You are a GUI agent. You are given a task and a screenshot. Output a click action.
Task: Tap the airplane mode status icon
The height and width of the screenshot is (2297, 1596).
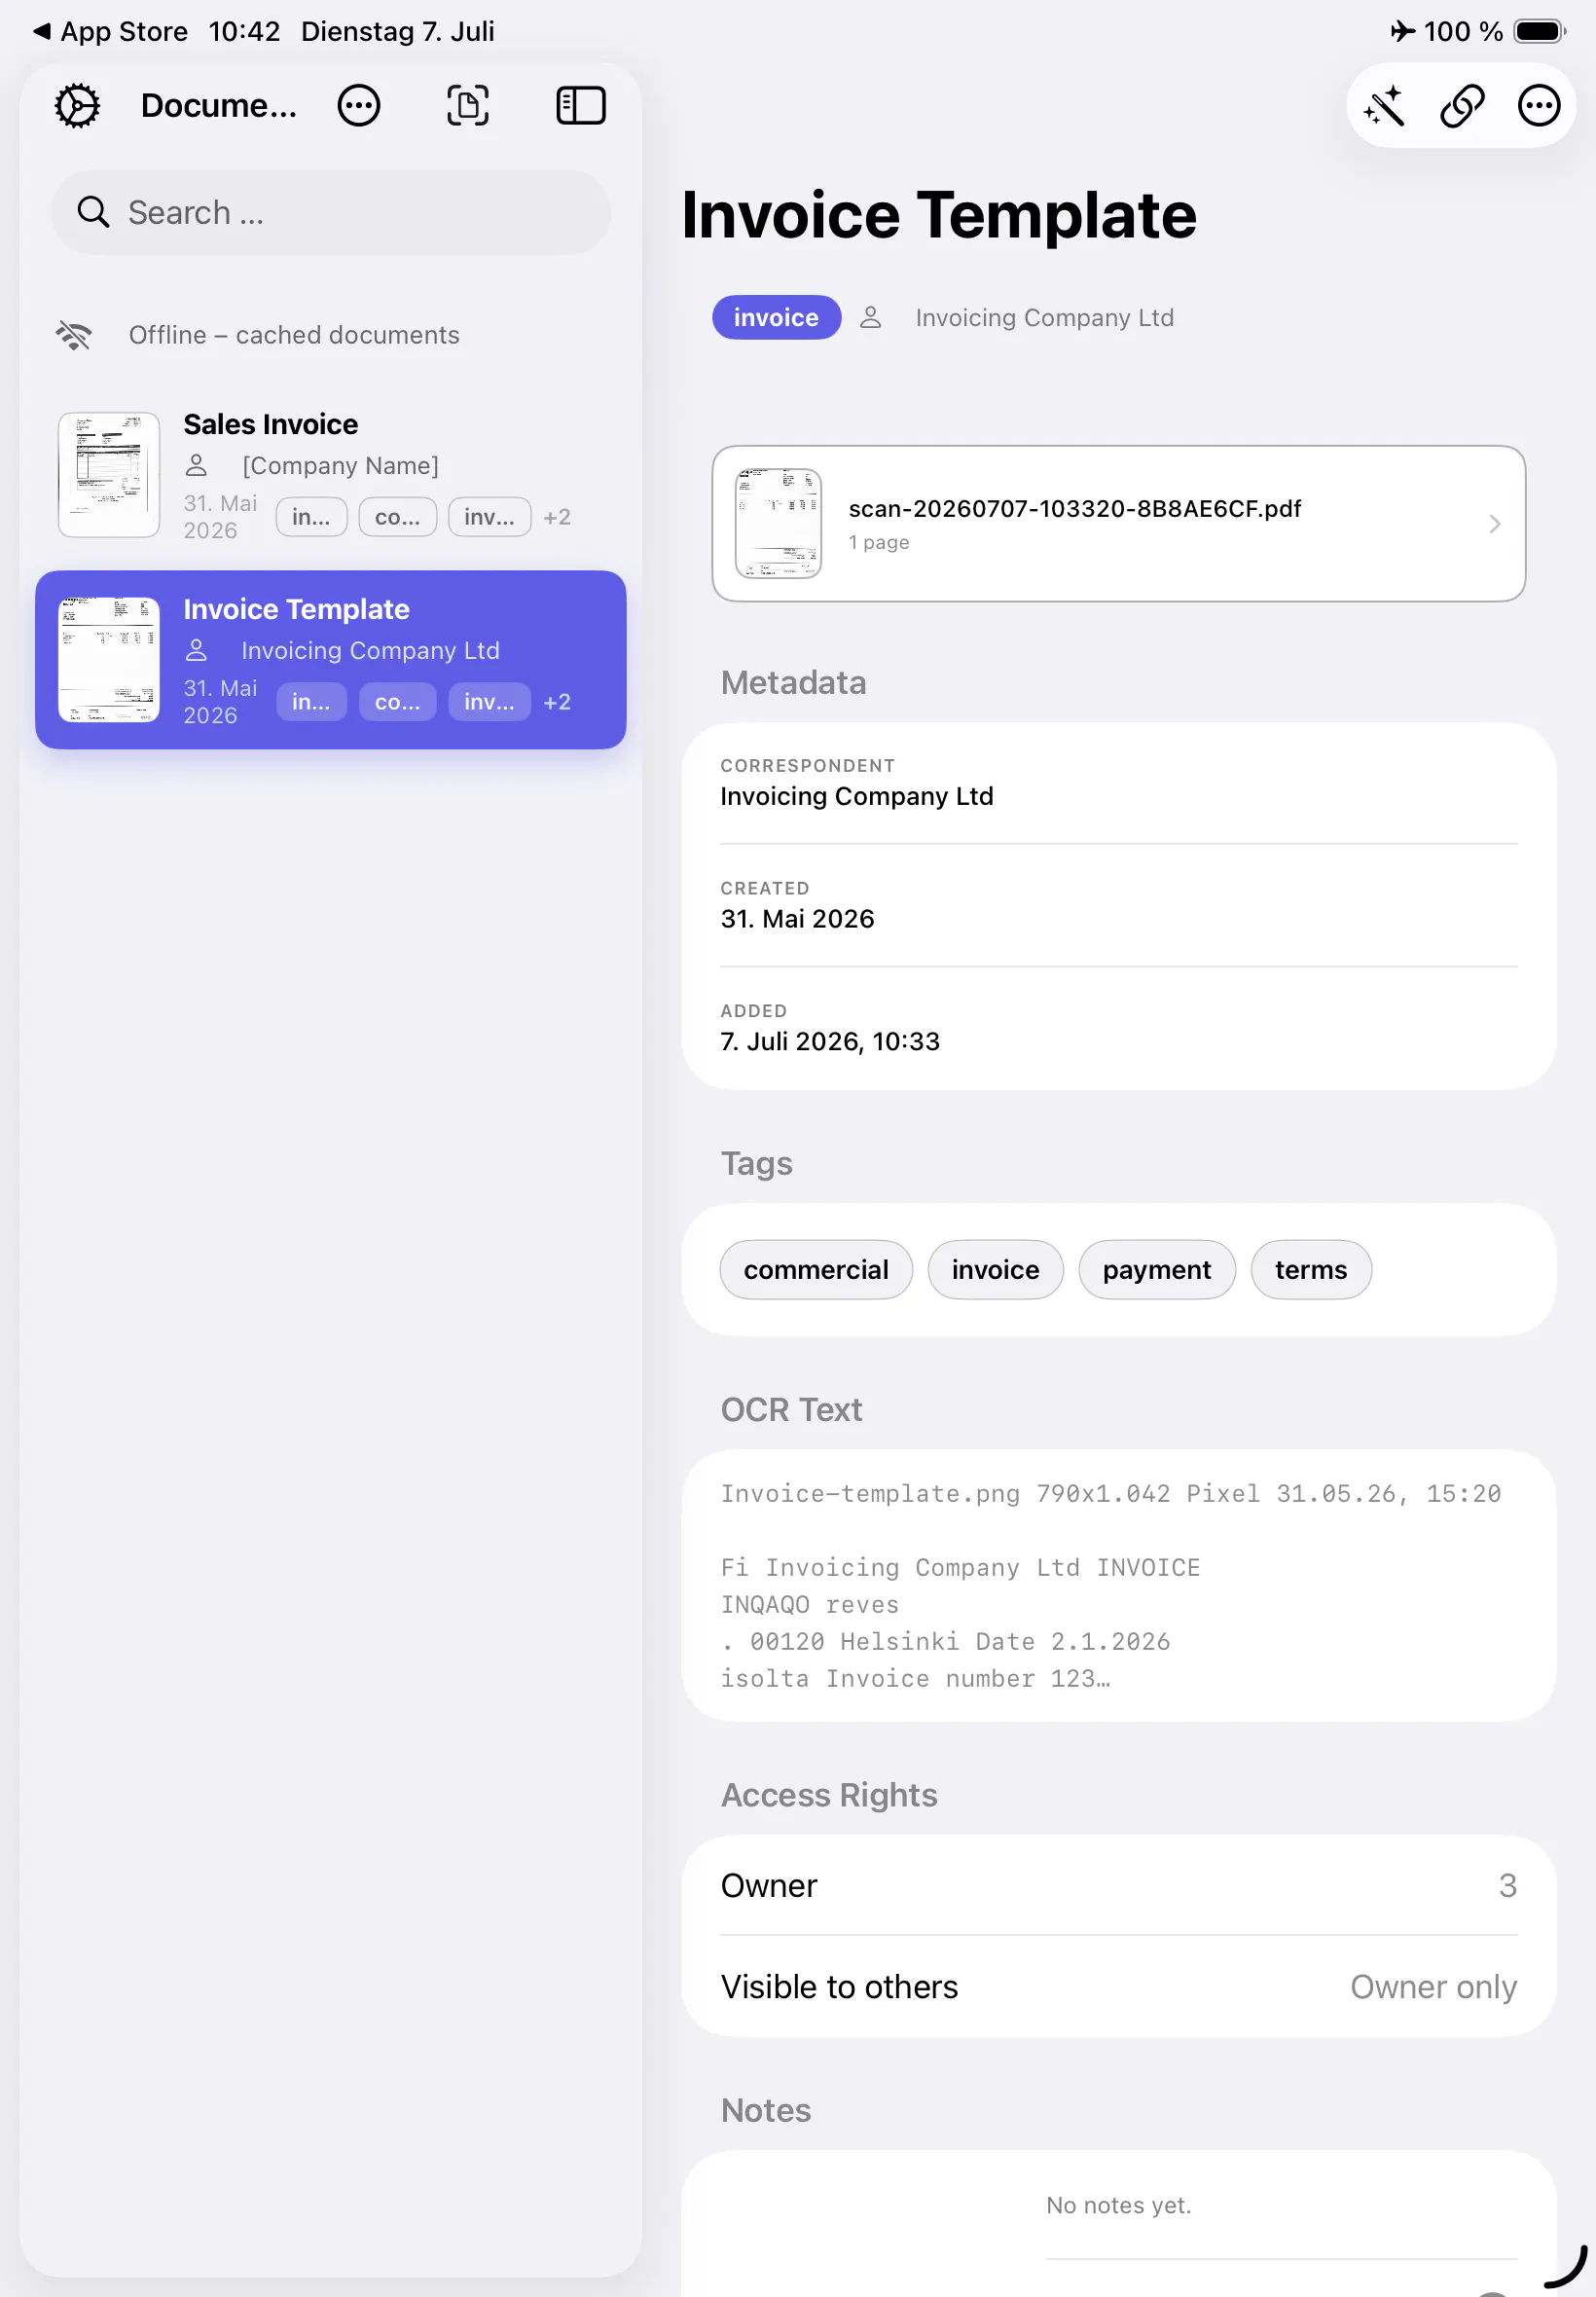(x=1403, y=31)
